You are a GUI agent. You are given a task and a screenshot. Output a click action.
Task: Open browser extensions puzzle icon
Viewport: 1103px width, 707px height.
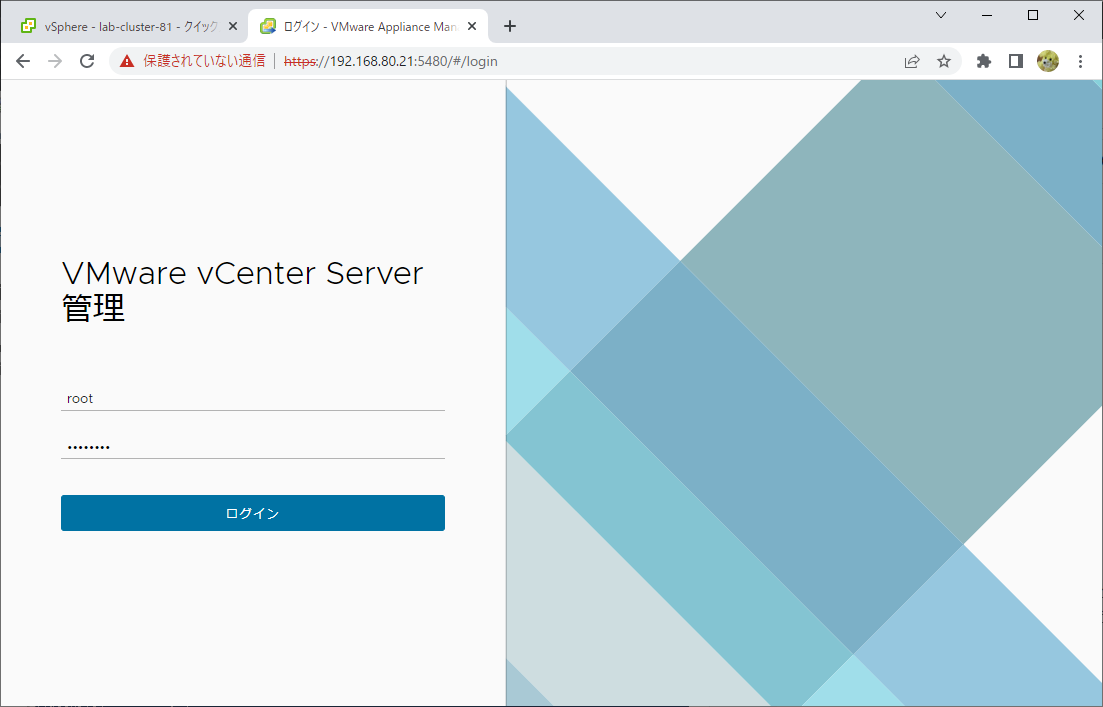(983, 61)
